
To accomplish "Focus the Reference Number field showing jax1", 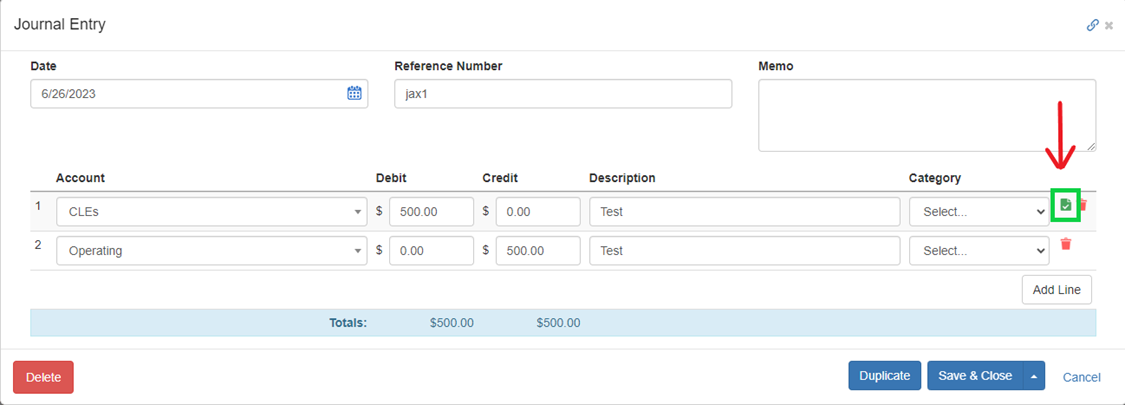I will (x=563, y=93).
